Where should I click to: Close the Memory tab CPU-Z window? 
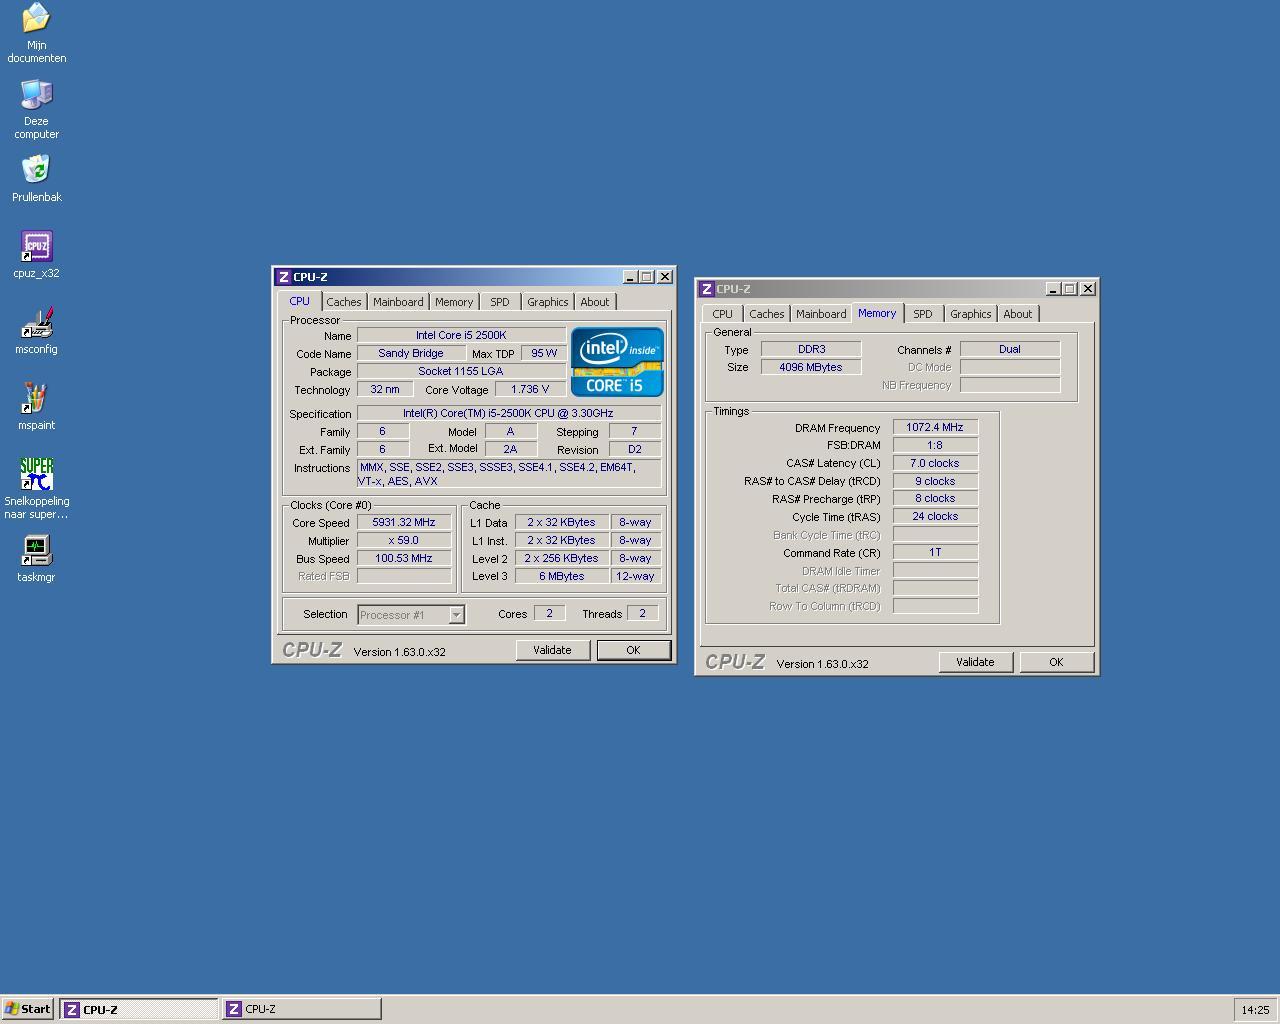(1088, 289)
